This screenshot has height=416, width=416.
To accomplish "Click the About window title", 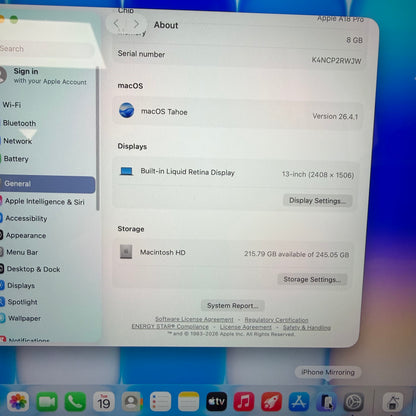I will (166, 25).
